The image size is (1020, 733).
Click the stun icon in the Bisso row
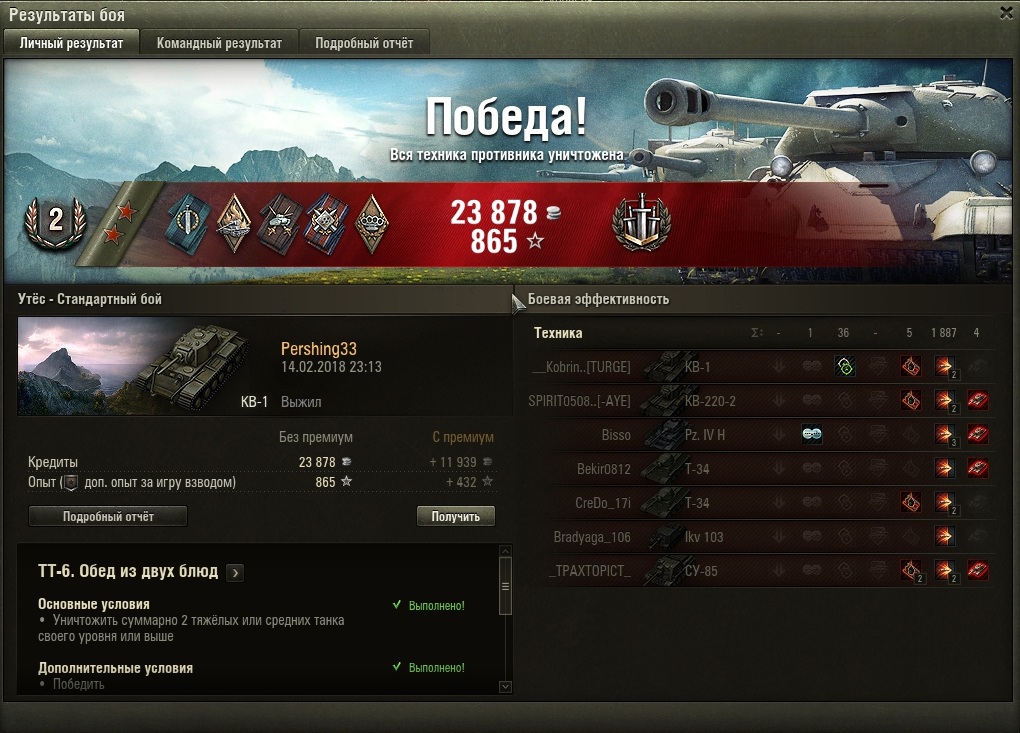811,434
